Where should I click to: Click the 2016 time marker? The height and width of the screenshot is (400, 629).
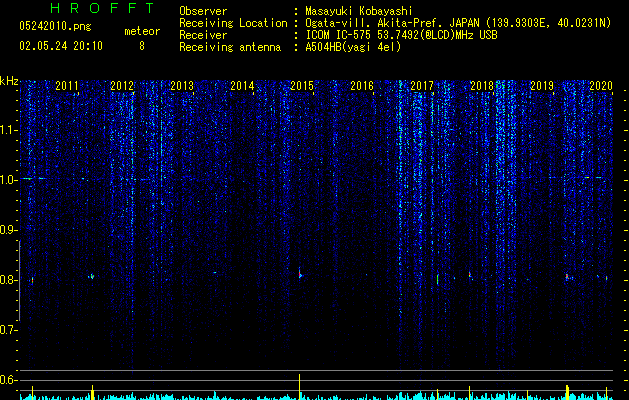click(x=362, y=86)
